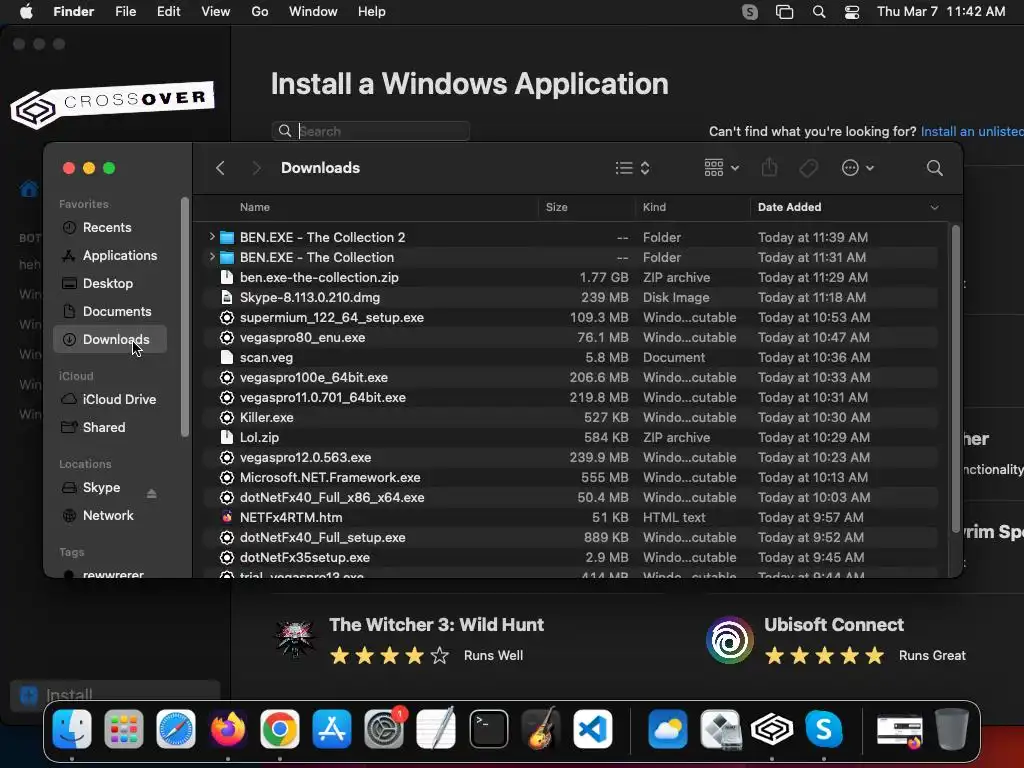The image size is (1024, 768).
Task: Select vegaspro100e_64bit.exe
Action: click(x=571, y=377)
